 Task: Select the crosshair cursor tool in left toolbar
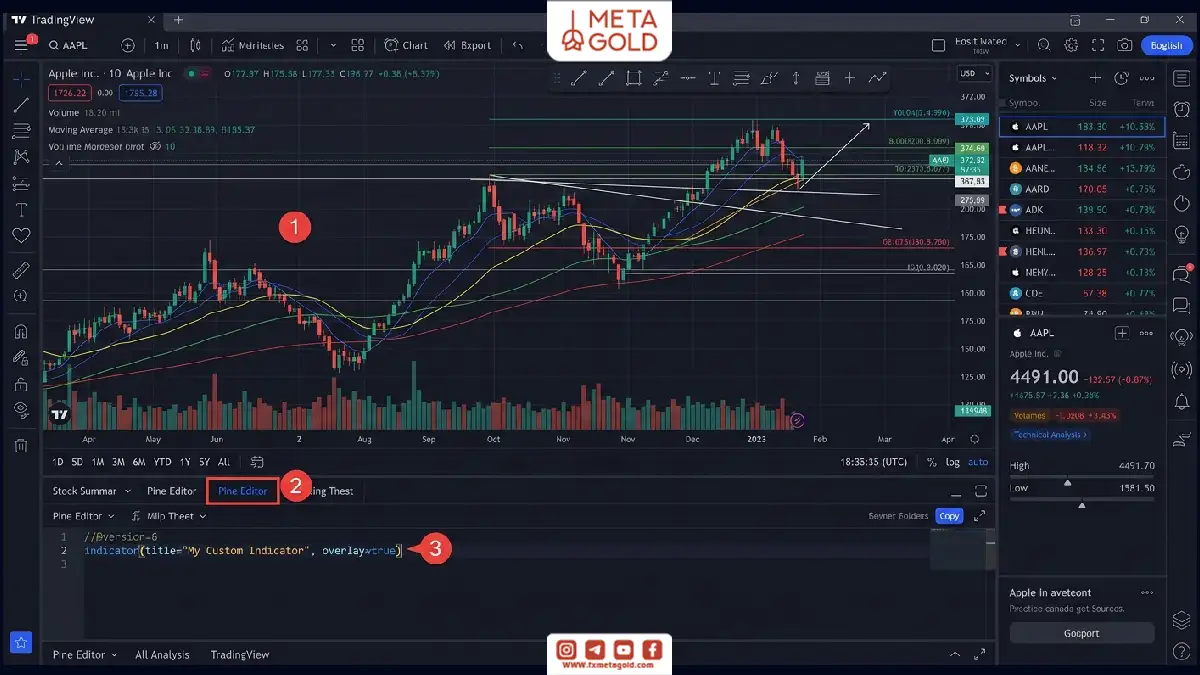[21, 79]
